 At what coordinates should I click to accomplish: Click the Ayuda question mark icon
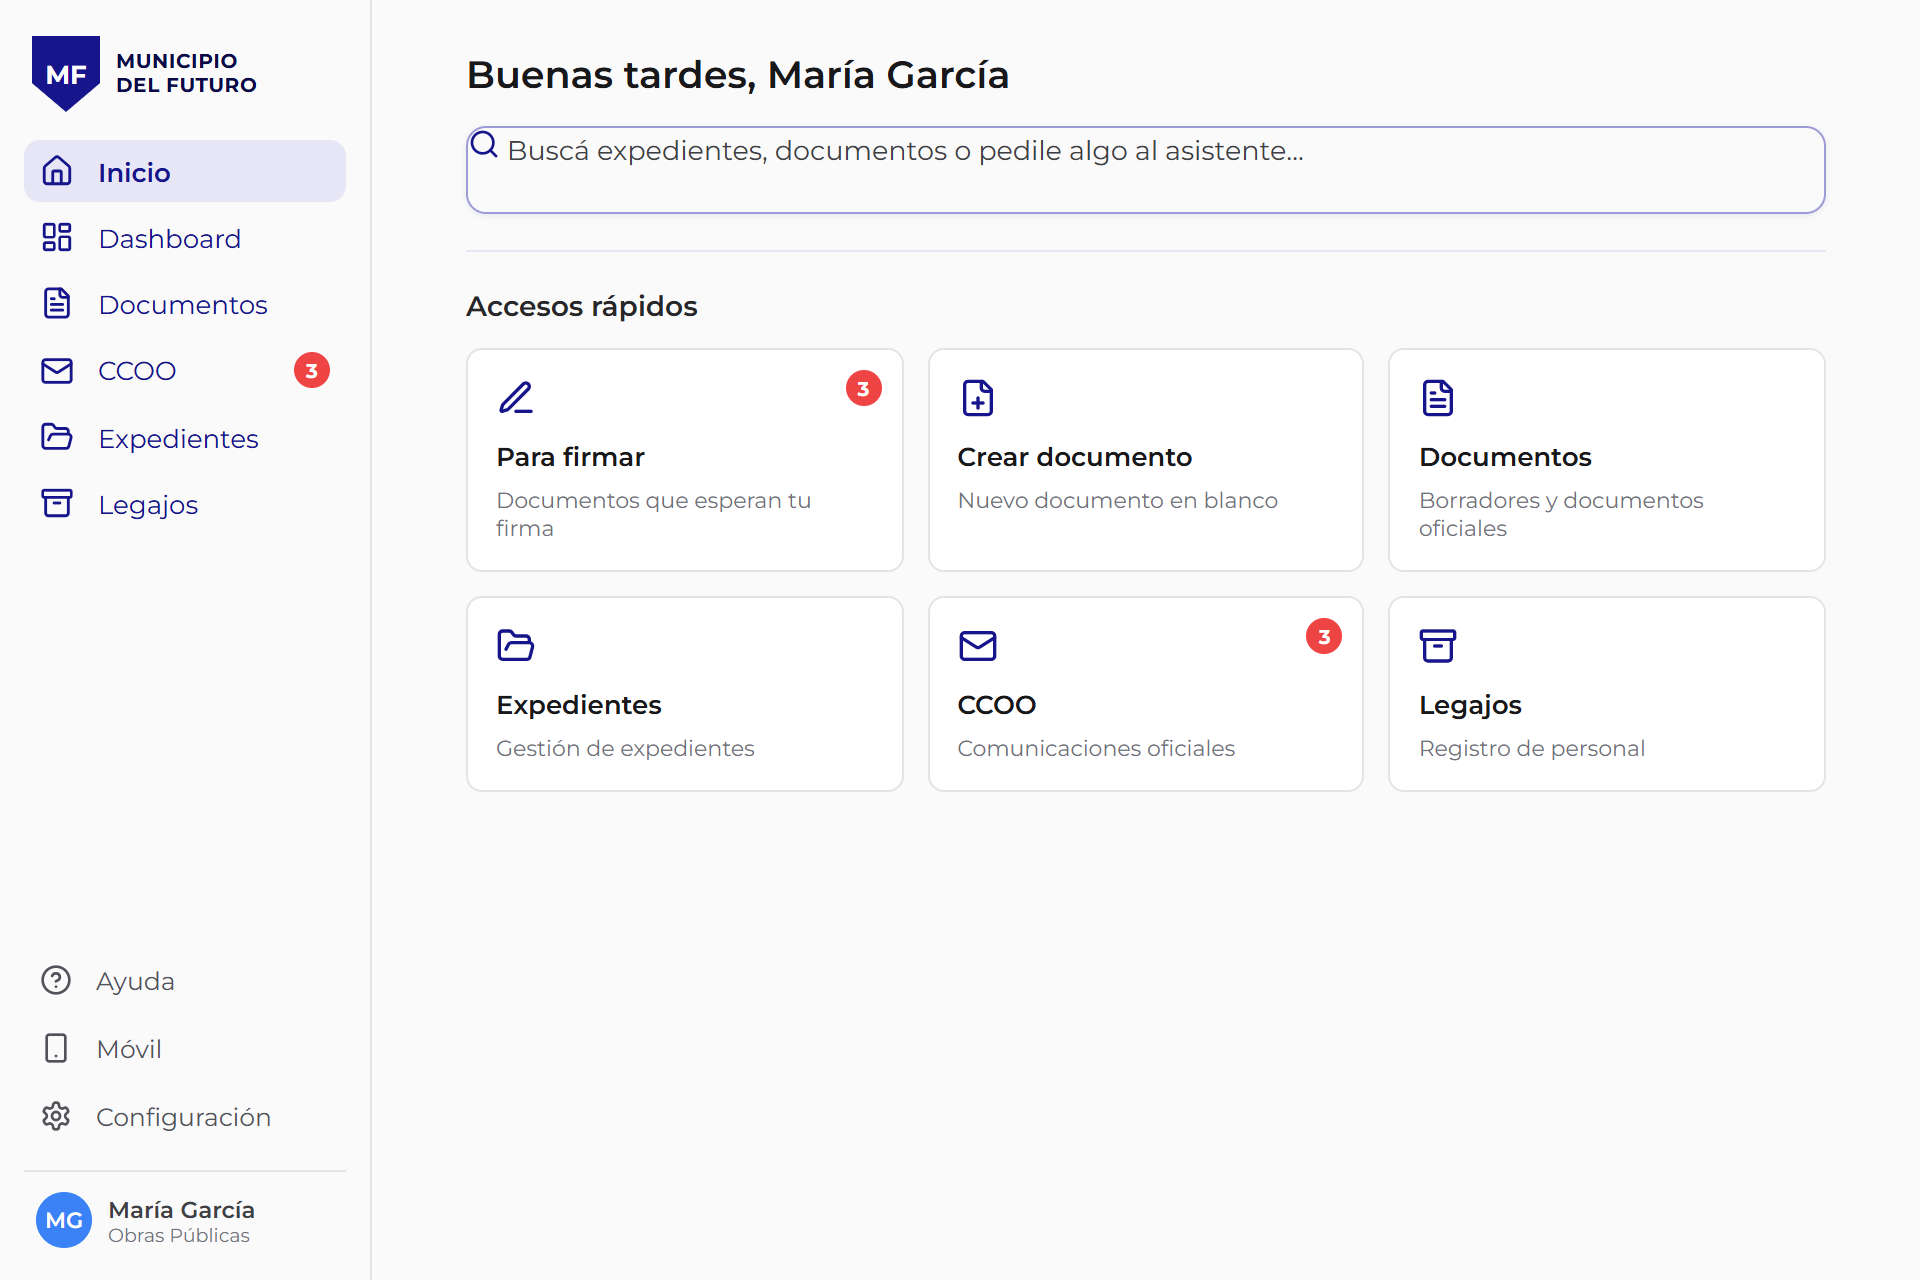pyautogui.click(x=56, y=980)
